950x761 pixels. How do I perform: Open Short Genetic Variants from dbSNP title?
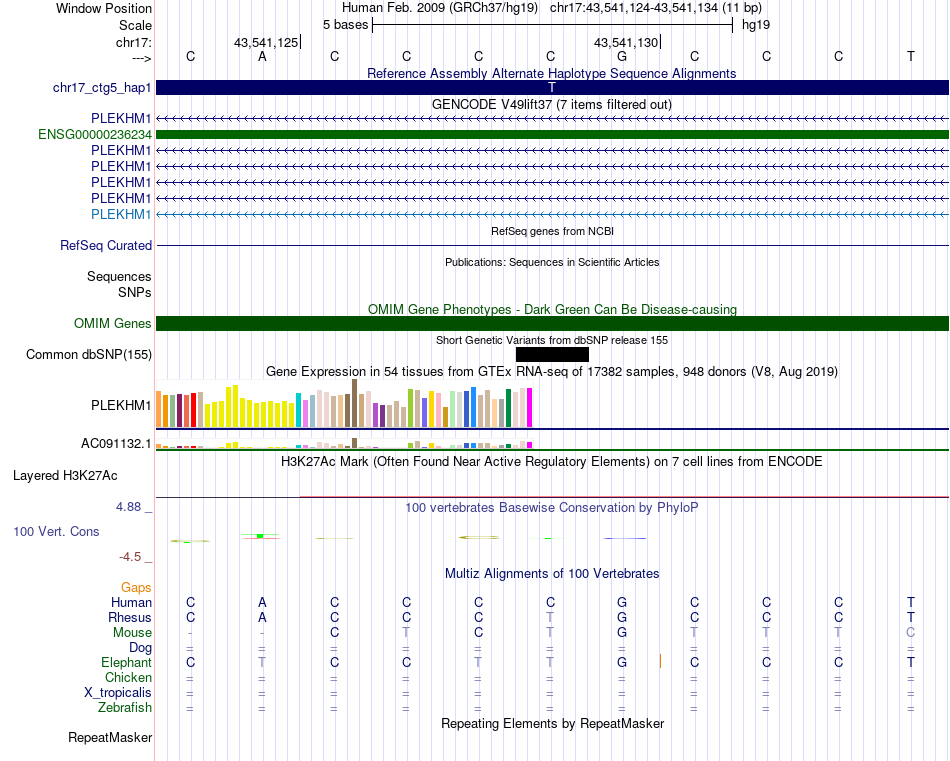pos(552,340)
